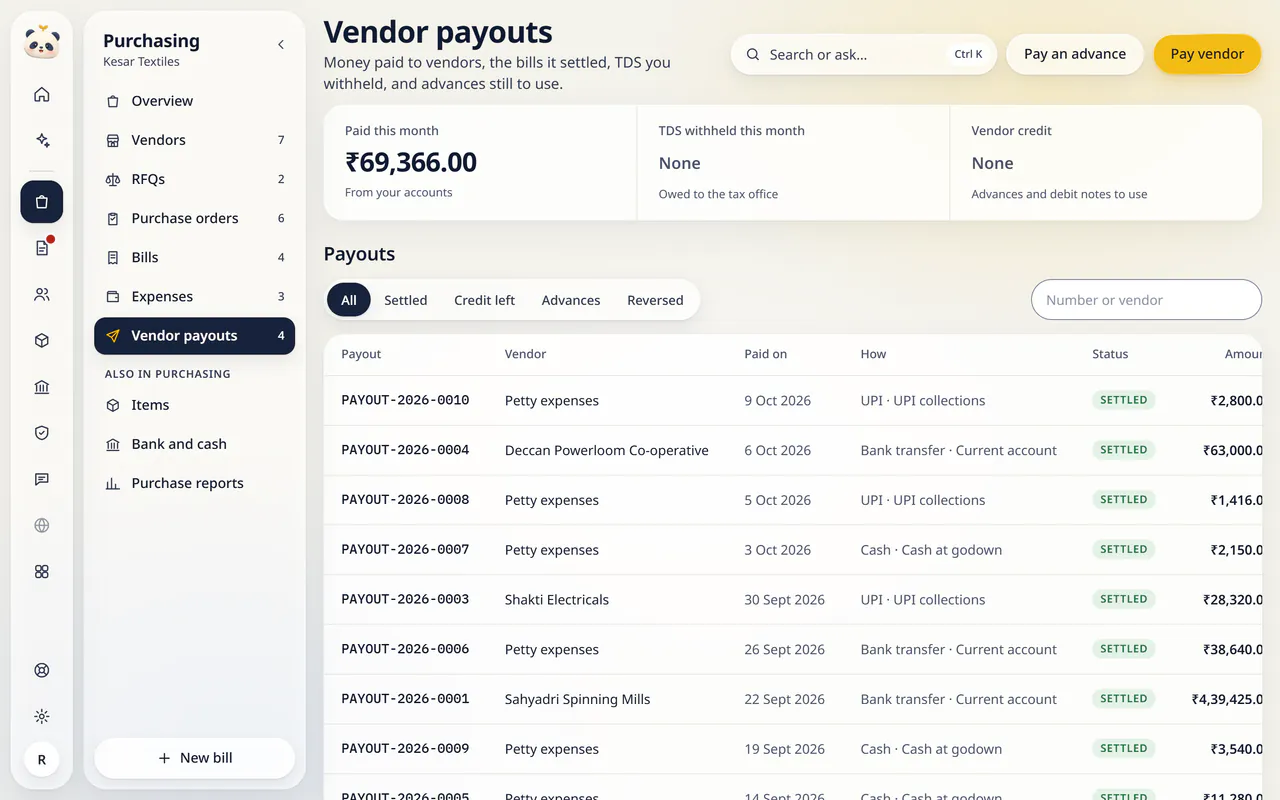Viewport: 1280px width, 800px height.
Task: Click the Pay vendor button
Action: click(x=1207, y=54)
